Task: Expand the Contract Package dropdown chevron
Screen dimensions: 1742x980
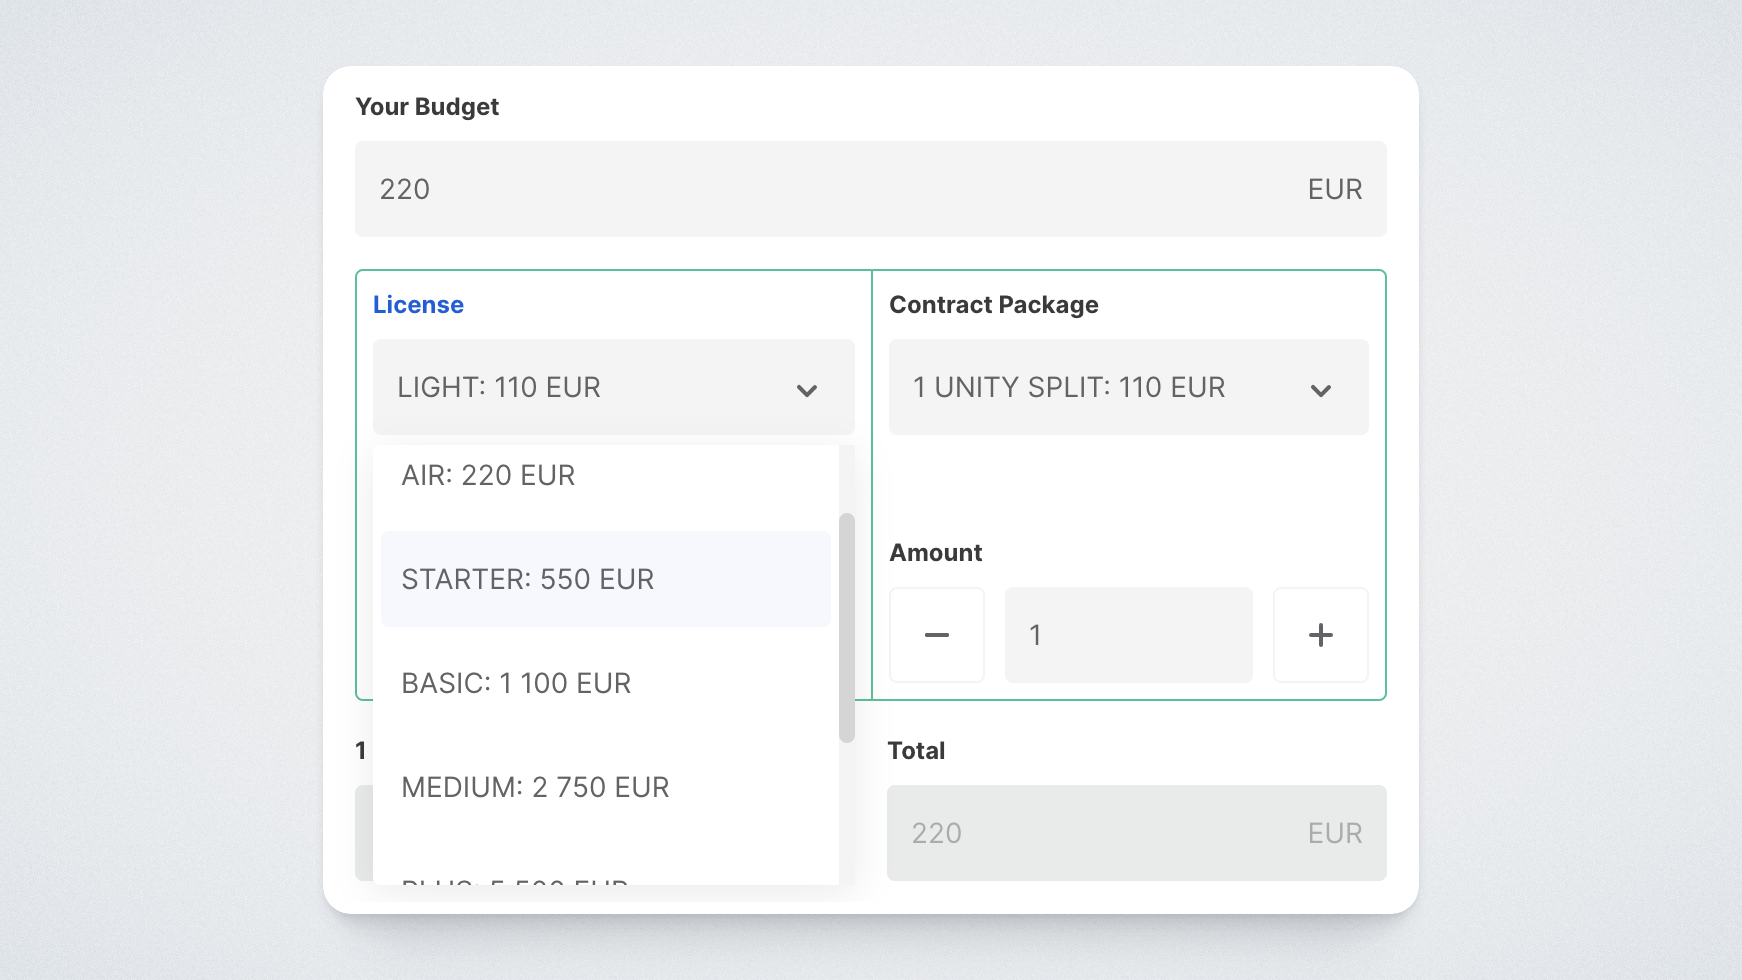Action: point(1320,389)
